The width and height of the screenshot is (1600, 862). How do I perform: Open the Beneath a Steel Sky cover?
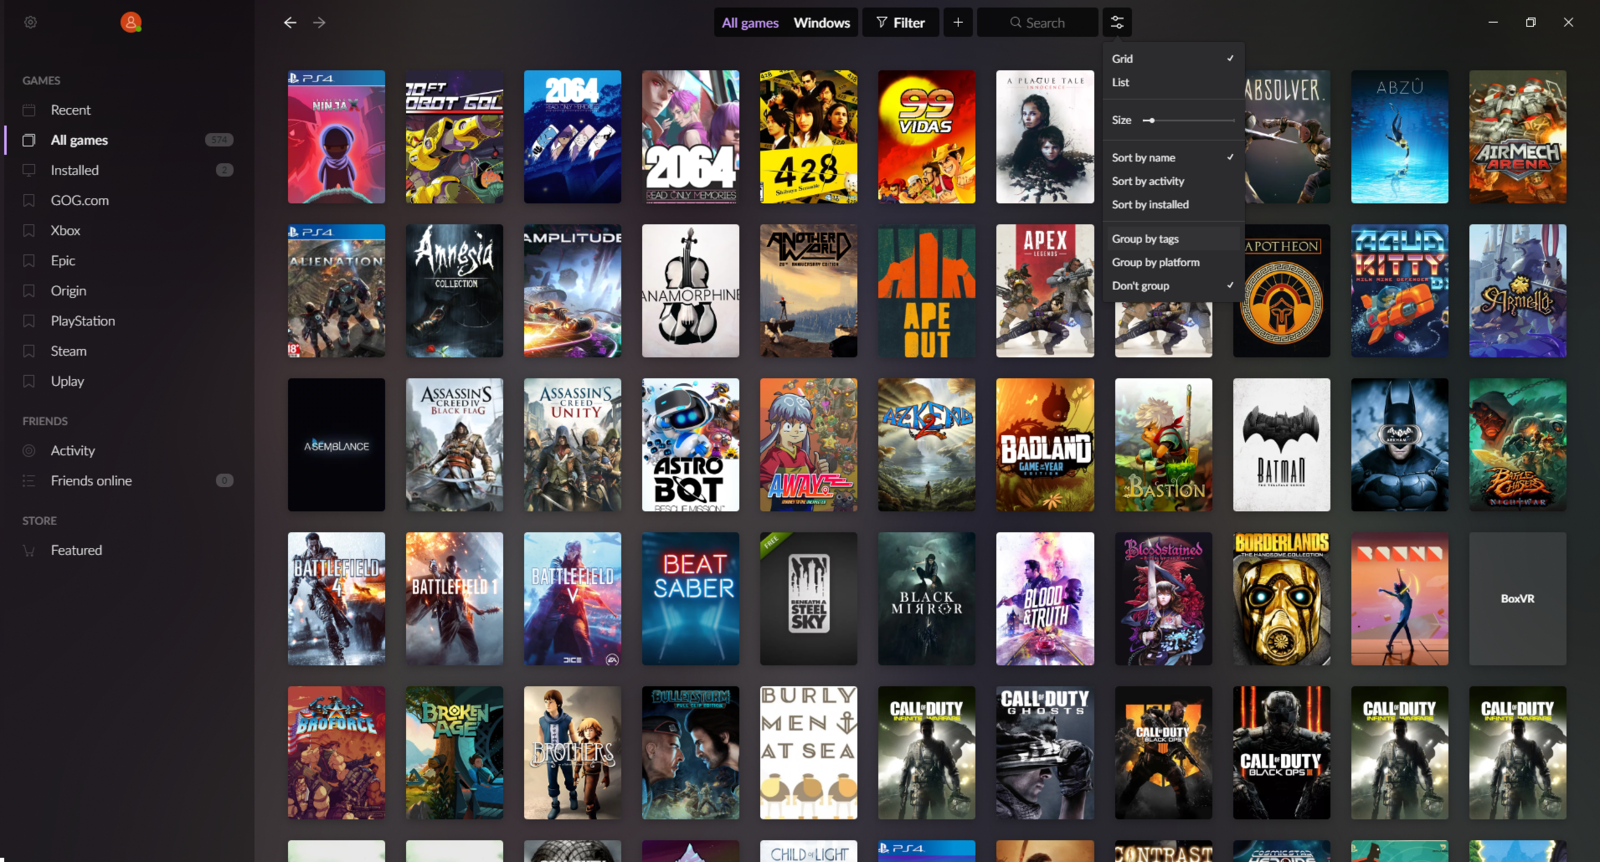808,599
